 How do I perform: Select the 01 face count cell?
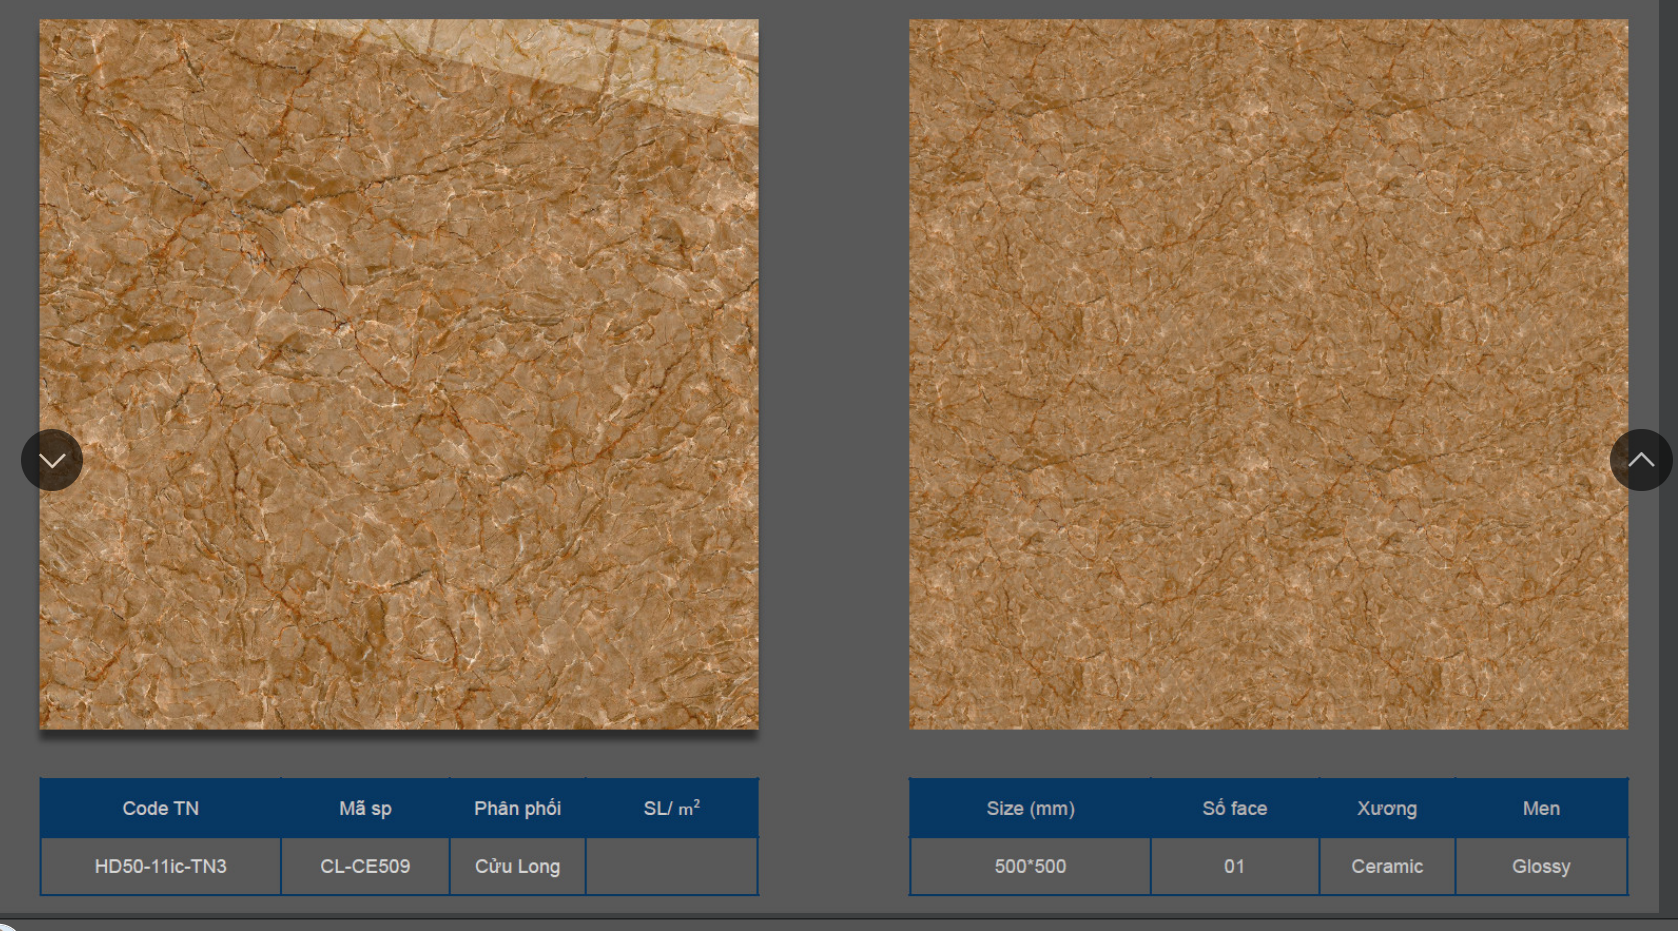pyautogui.click(x=1234, y=866)
